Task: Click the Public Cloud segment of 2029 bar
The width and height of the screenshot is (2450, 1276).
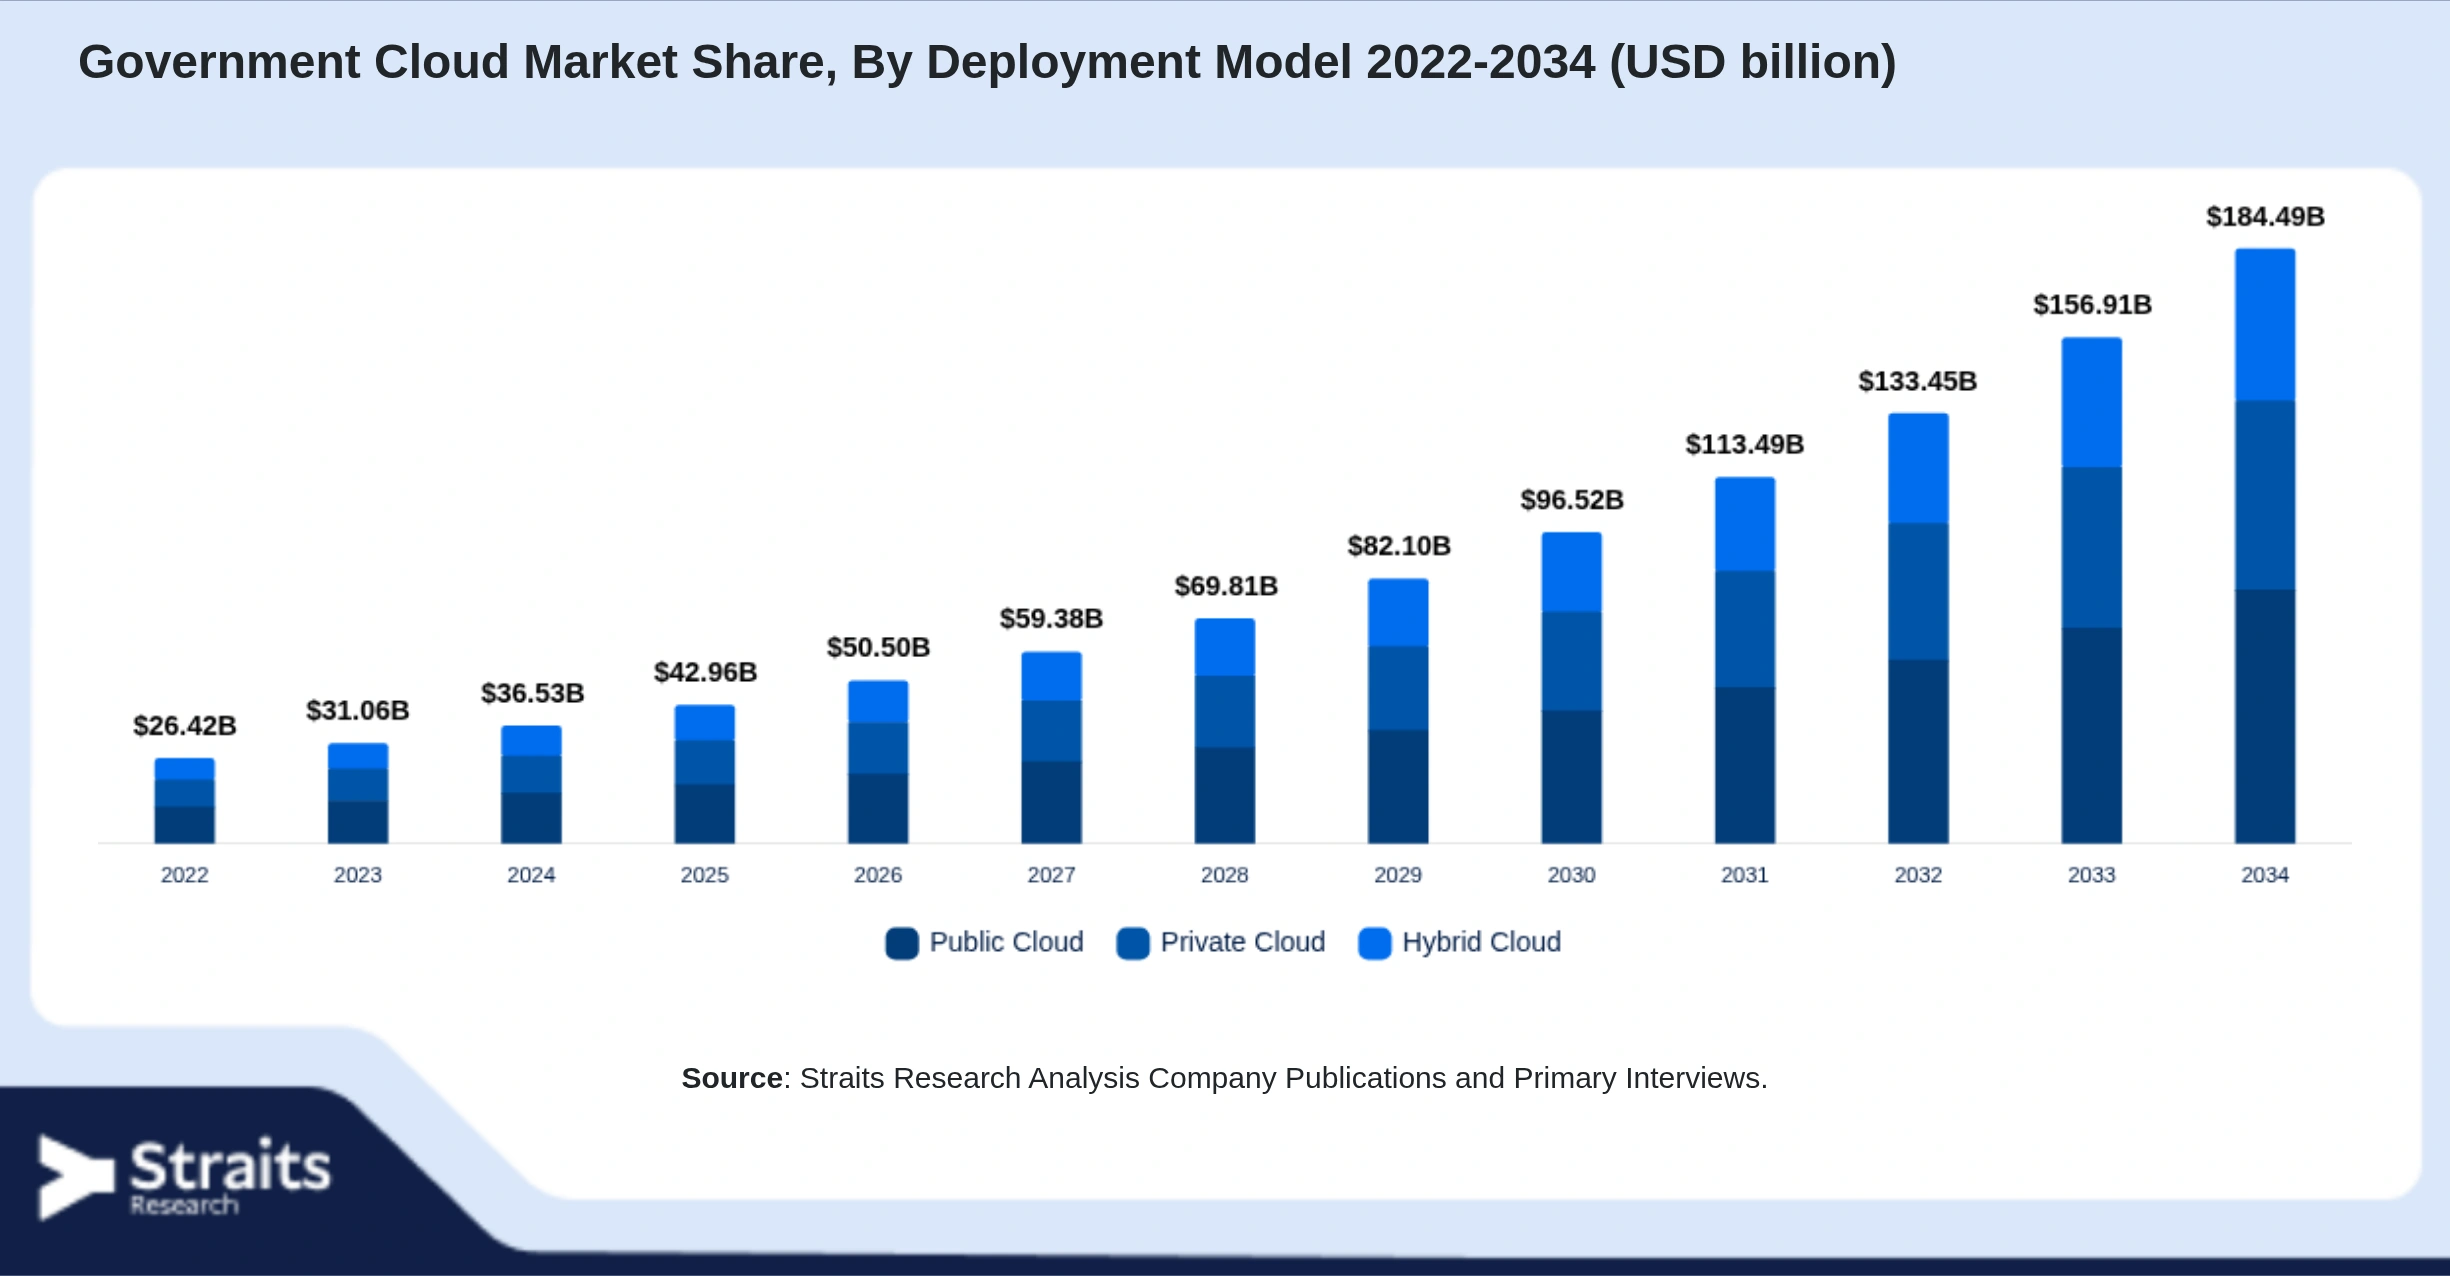Action: tap(1398, 787)
